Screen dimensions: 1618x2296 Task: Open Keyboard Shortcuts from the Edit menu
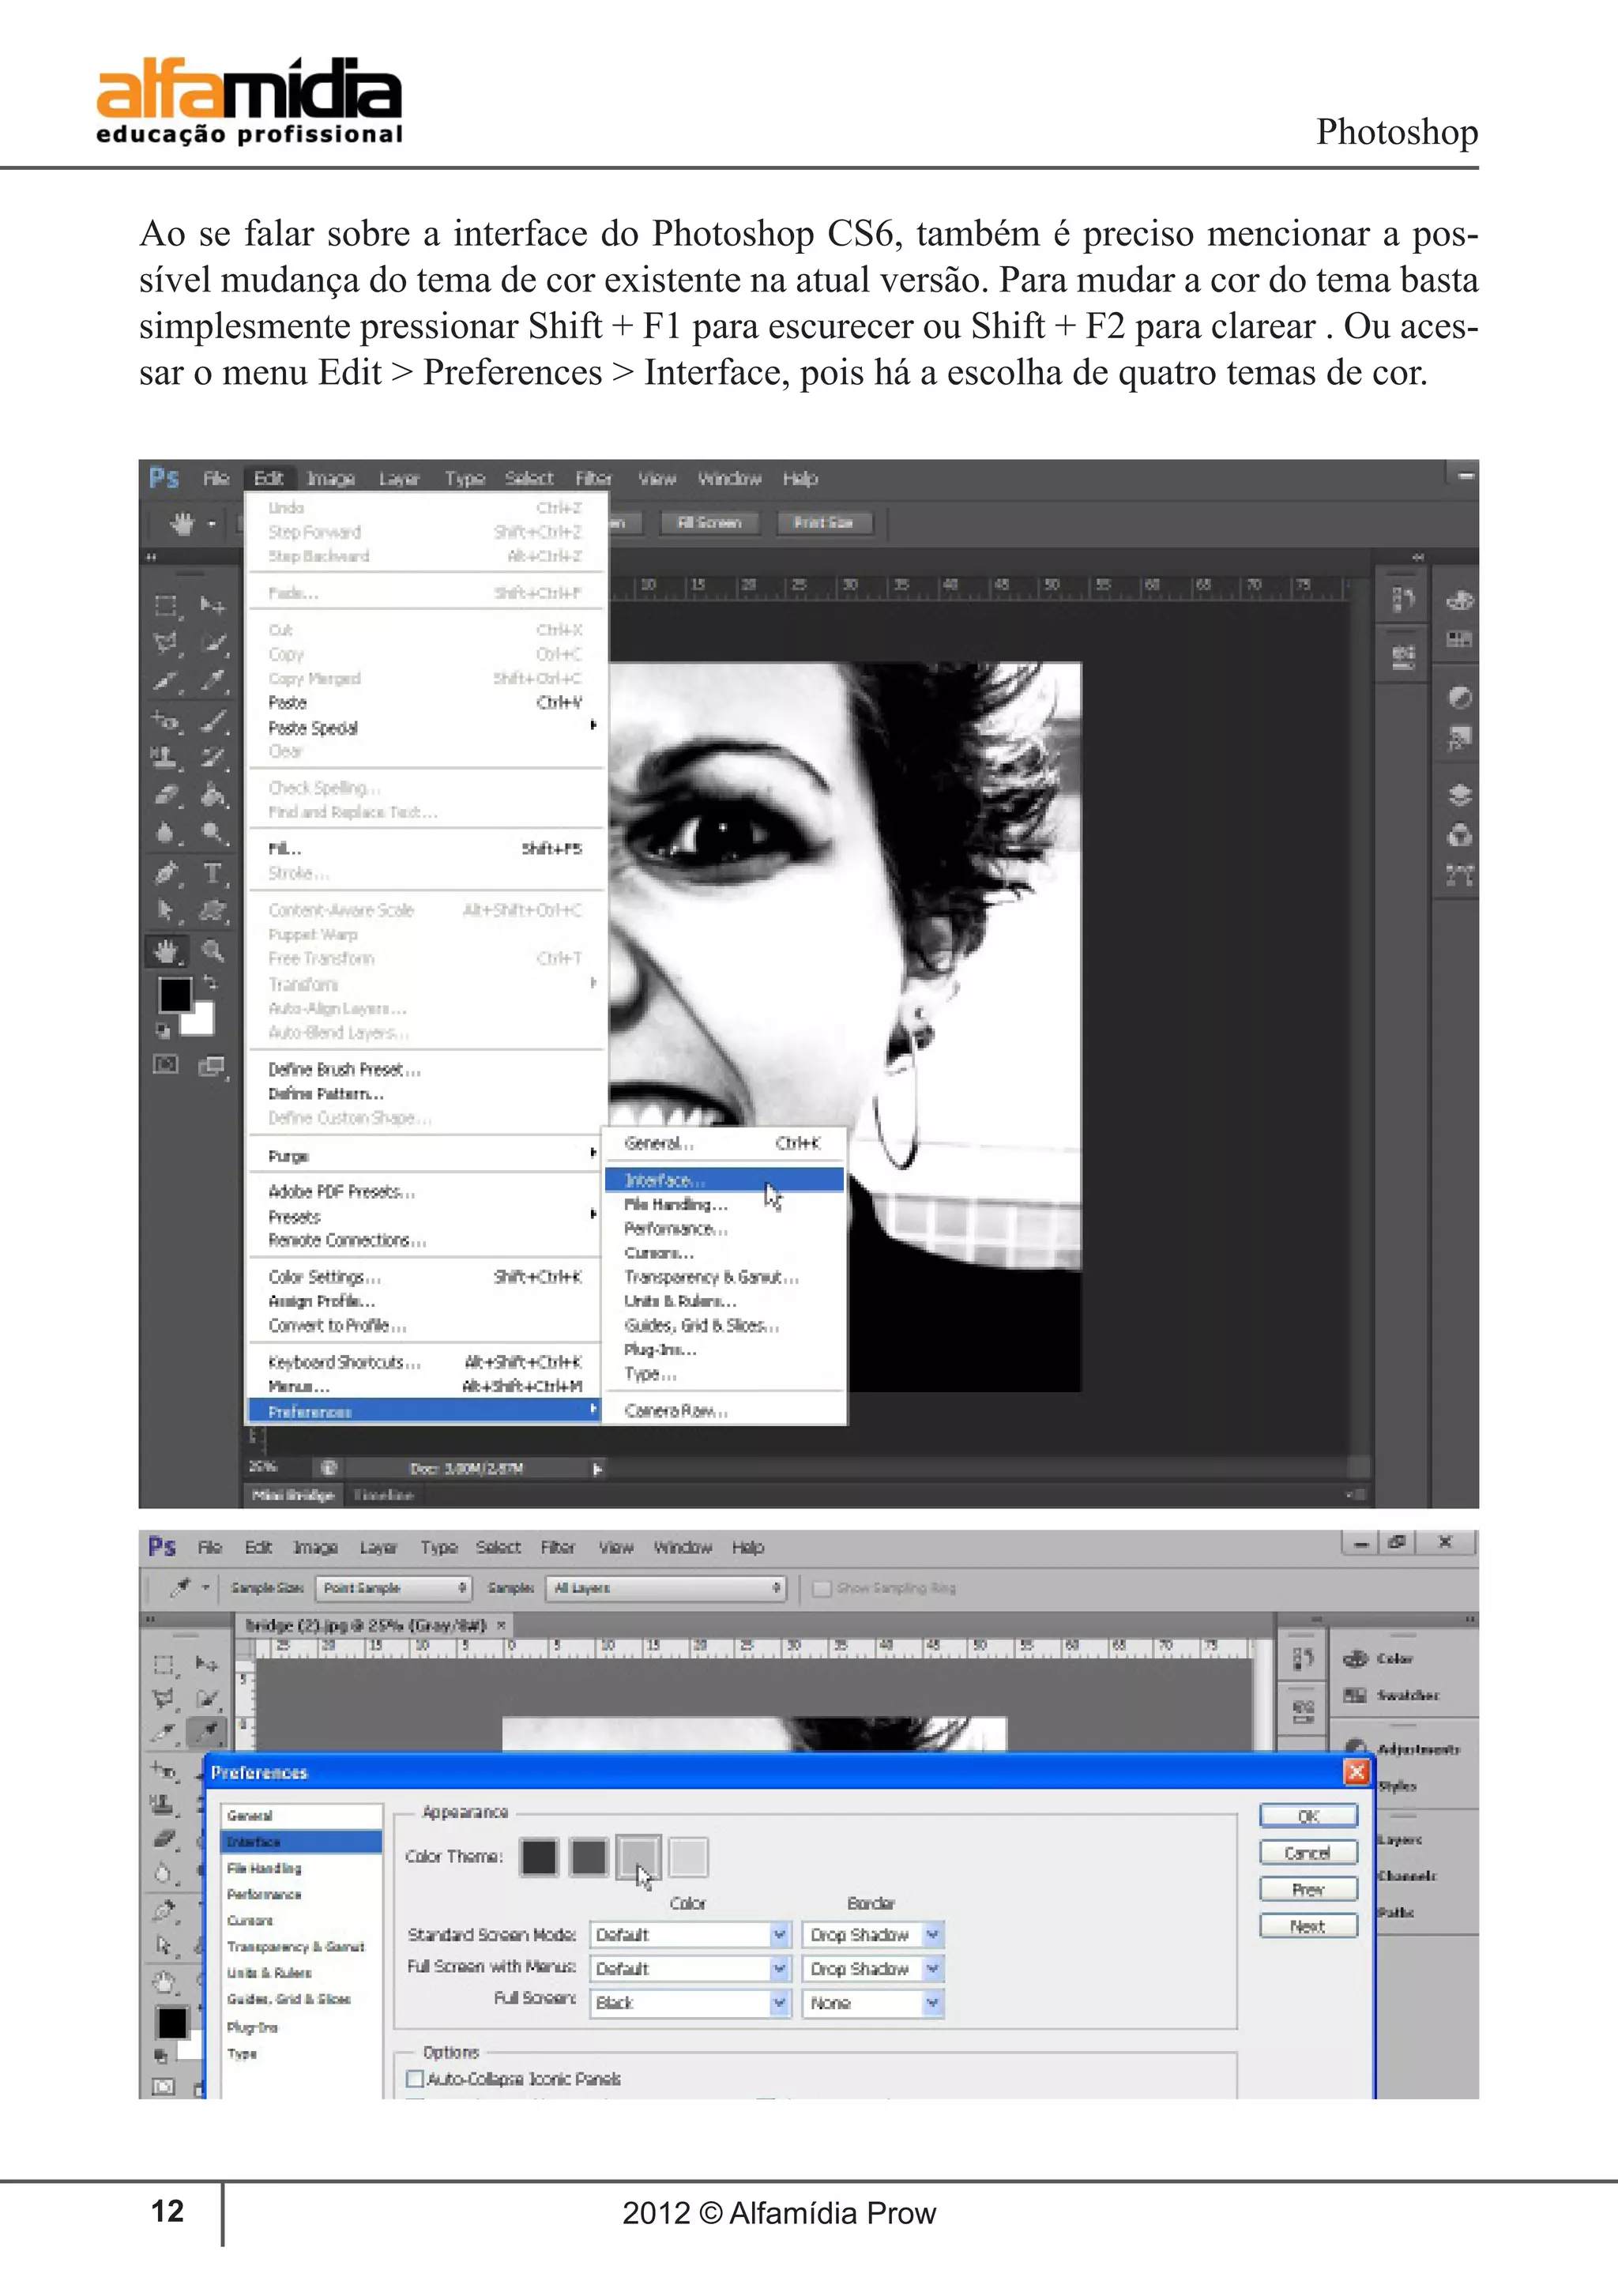click(424, 1362)
